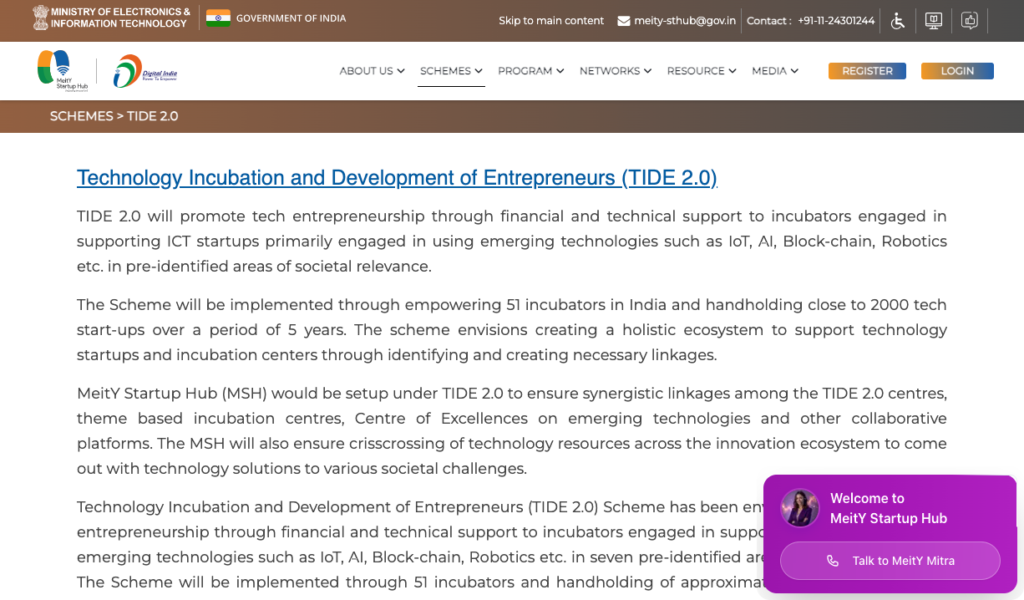Viewport: 1024px width, 600px height.
Task: Expand the Program dropdown menu
Action: click(x=530, y=71)
